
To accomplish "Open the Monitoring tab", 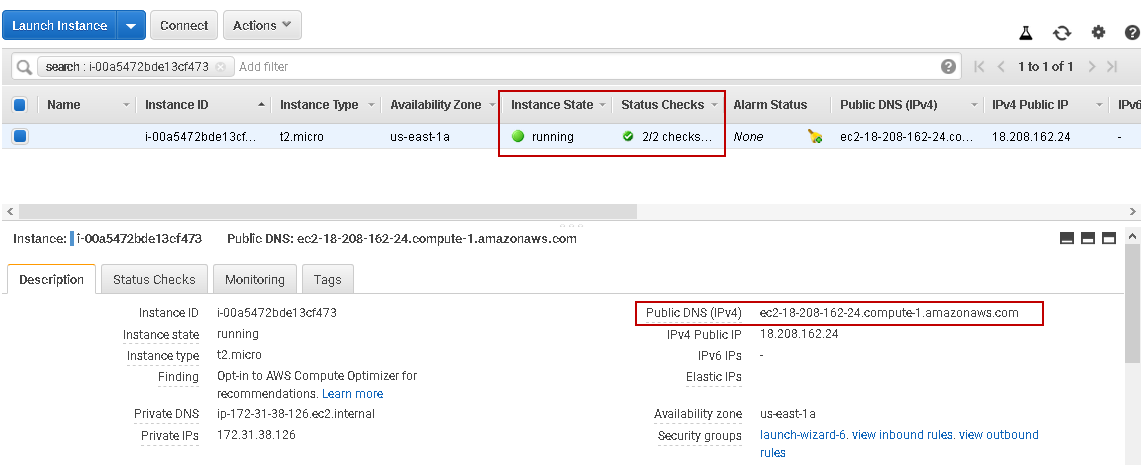I will pyautogui.click(x=255, y=280).
